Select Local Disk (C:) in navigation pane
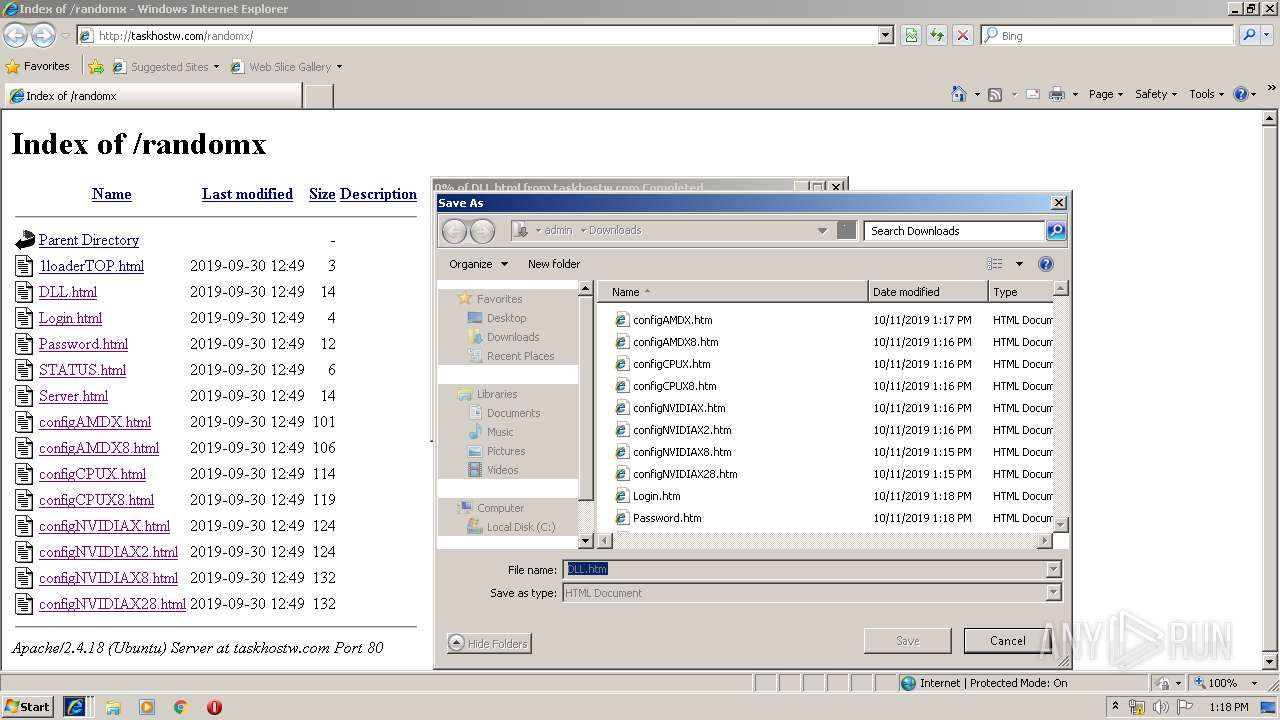This screenshot has width=1280, height=720. (x=521, y=527)
